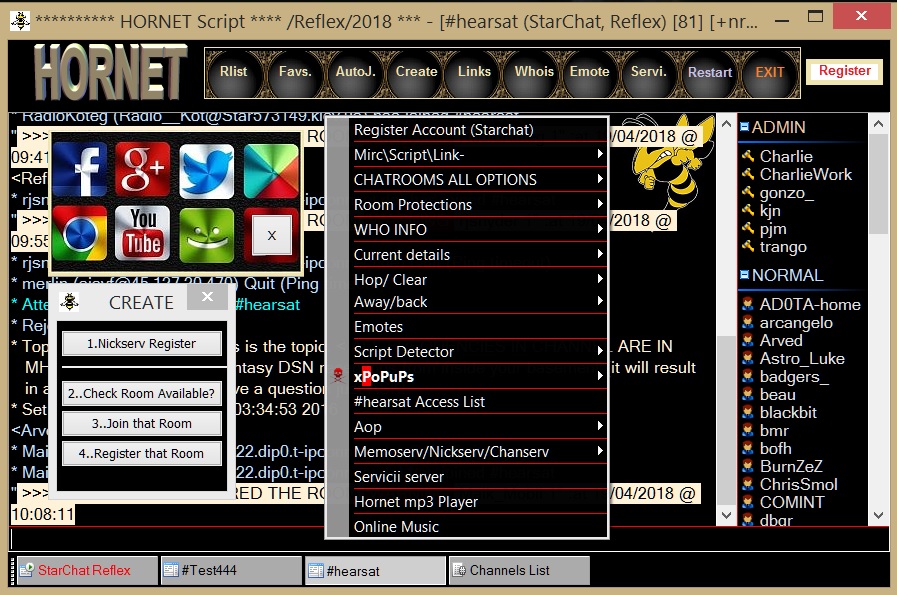
Task: Open the Facebook icon in the social panel
Action: pyautogui.click(x=79, y=170)
